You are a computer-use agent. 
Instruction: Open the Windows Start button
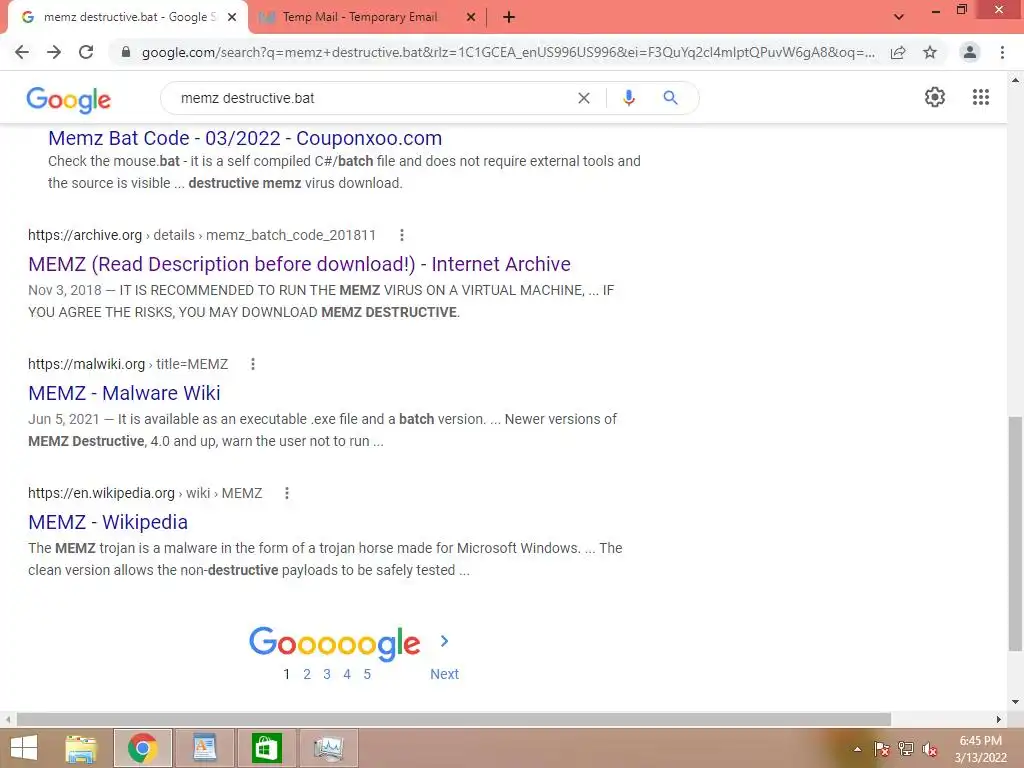24,748
